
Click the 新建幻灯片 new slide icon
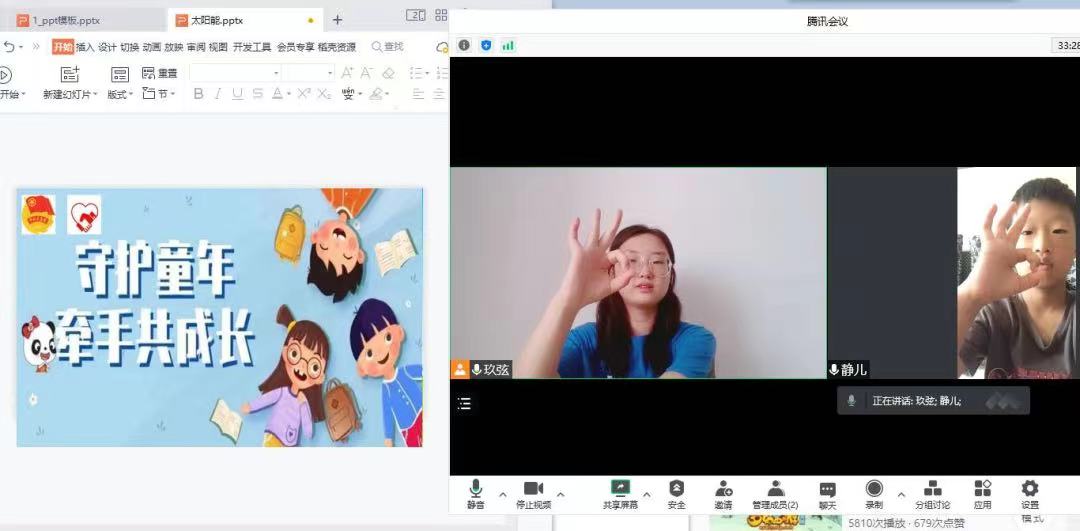70,74
